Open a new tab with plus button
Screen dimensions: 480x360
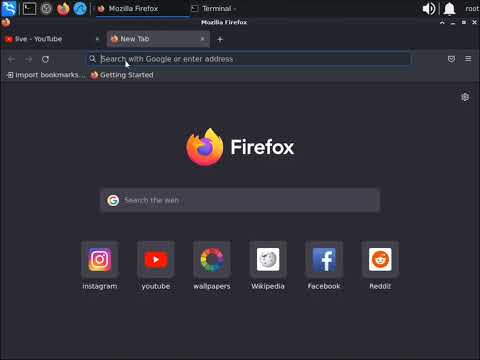220,39
